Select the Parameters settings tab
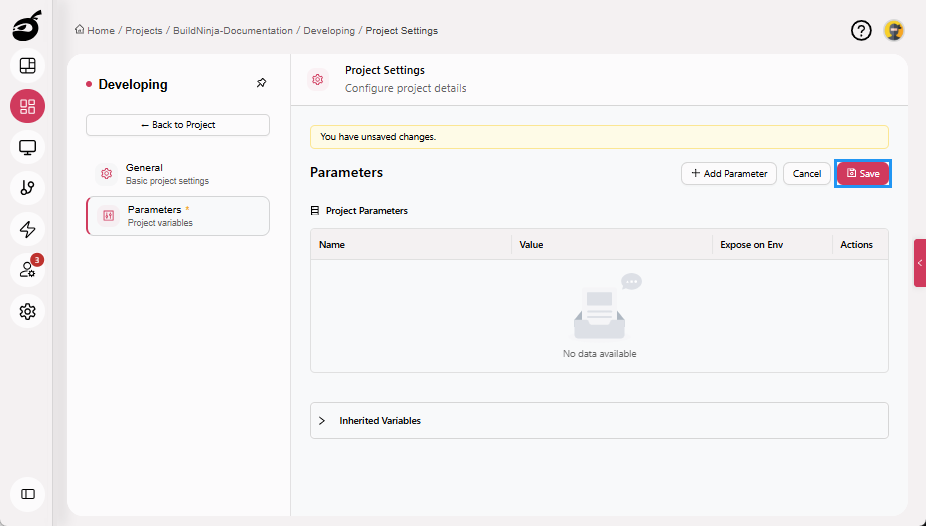This screenshot has width=926, height=526. [178, 216]
